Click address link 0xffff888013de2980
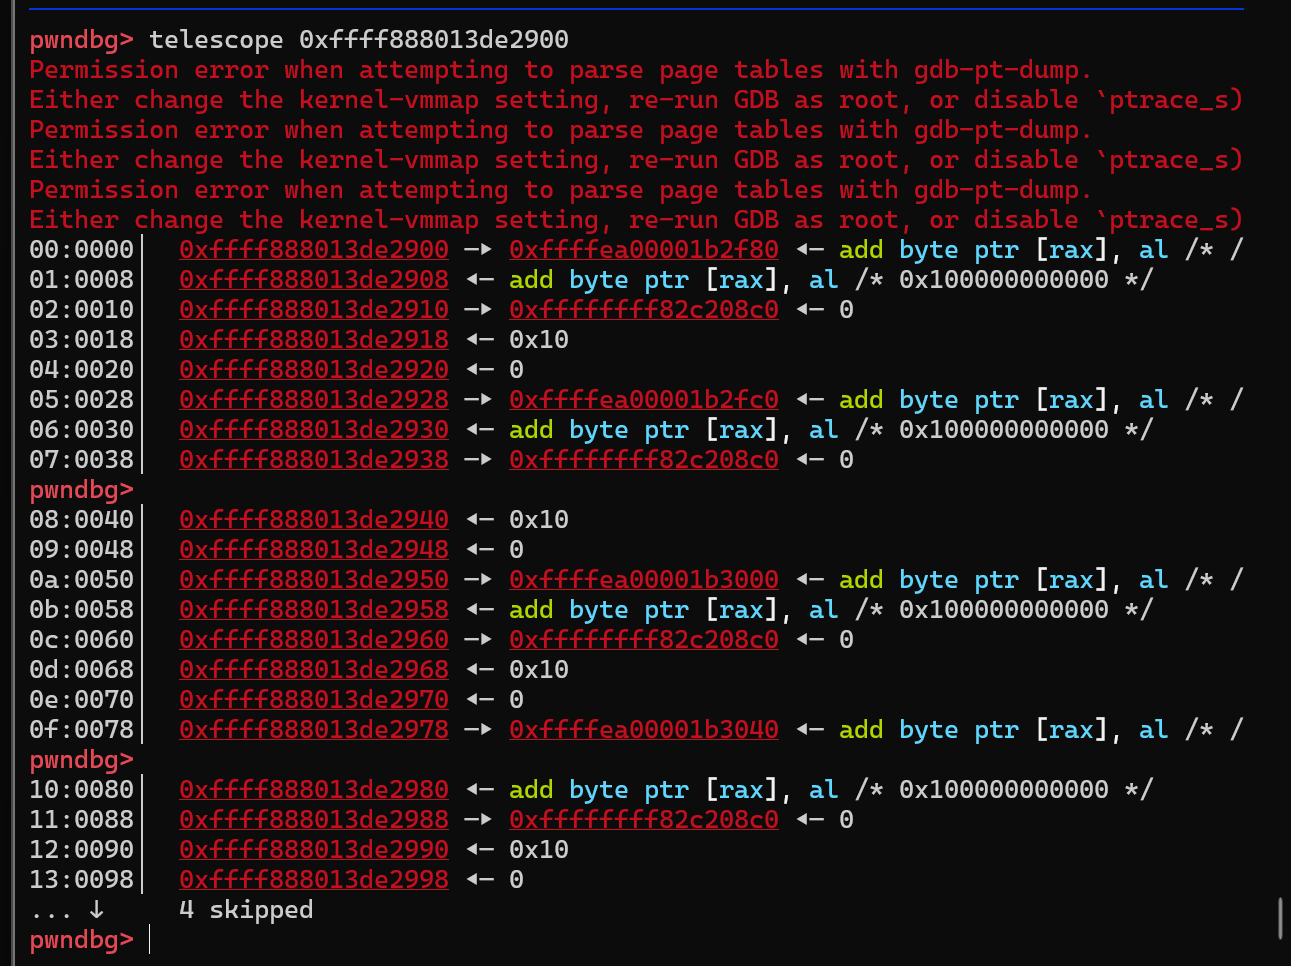1291x966 pixels. pyautogui.click(x=314, y=790)
